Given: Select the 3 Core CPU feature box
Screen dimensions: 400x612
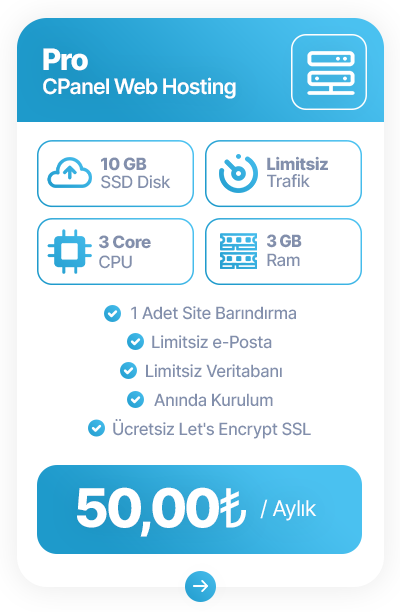Looking at the screenshot, I should pos(116,251).
